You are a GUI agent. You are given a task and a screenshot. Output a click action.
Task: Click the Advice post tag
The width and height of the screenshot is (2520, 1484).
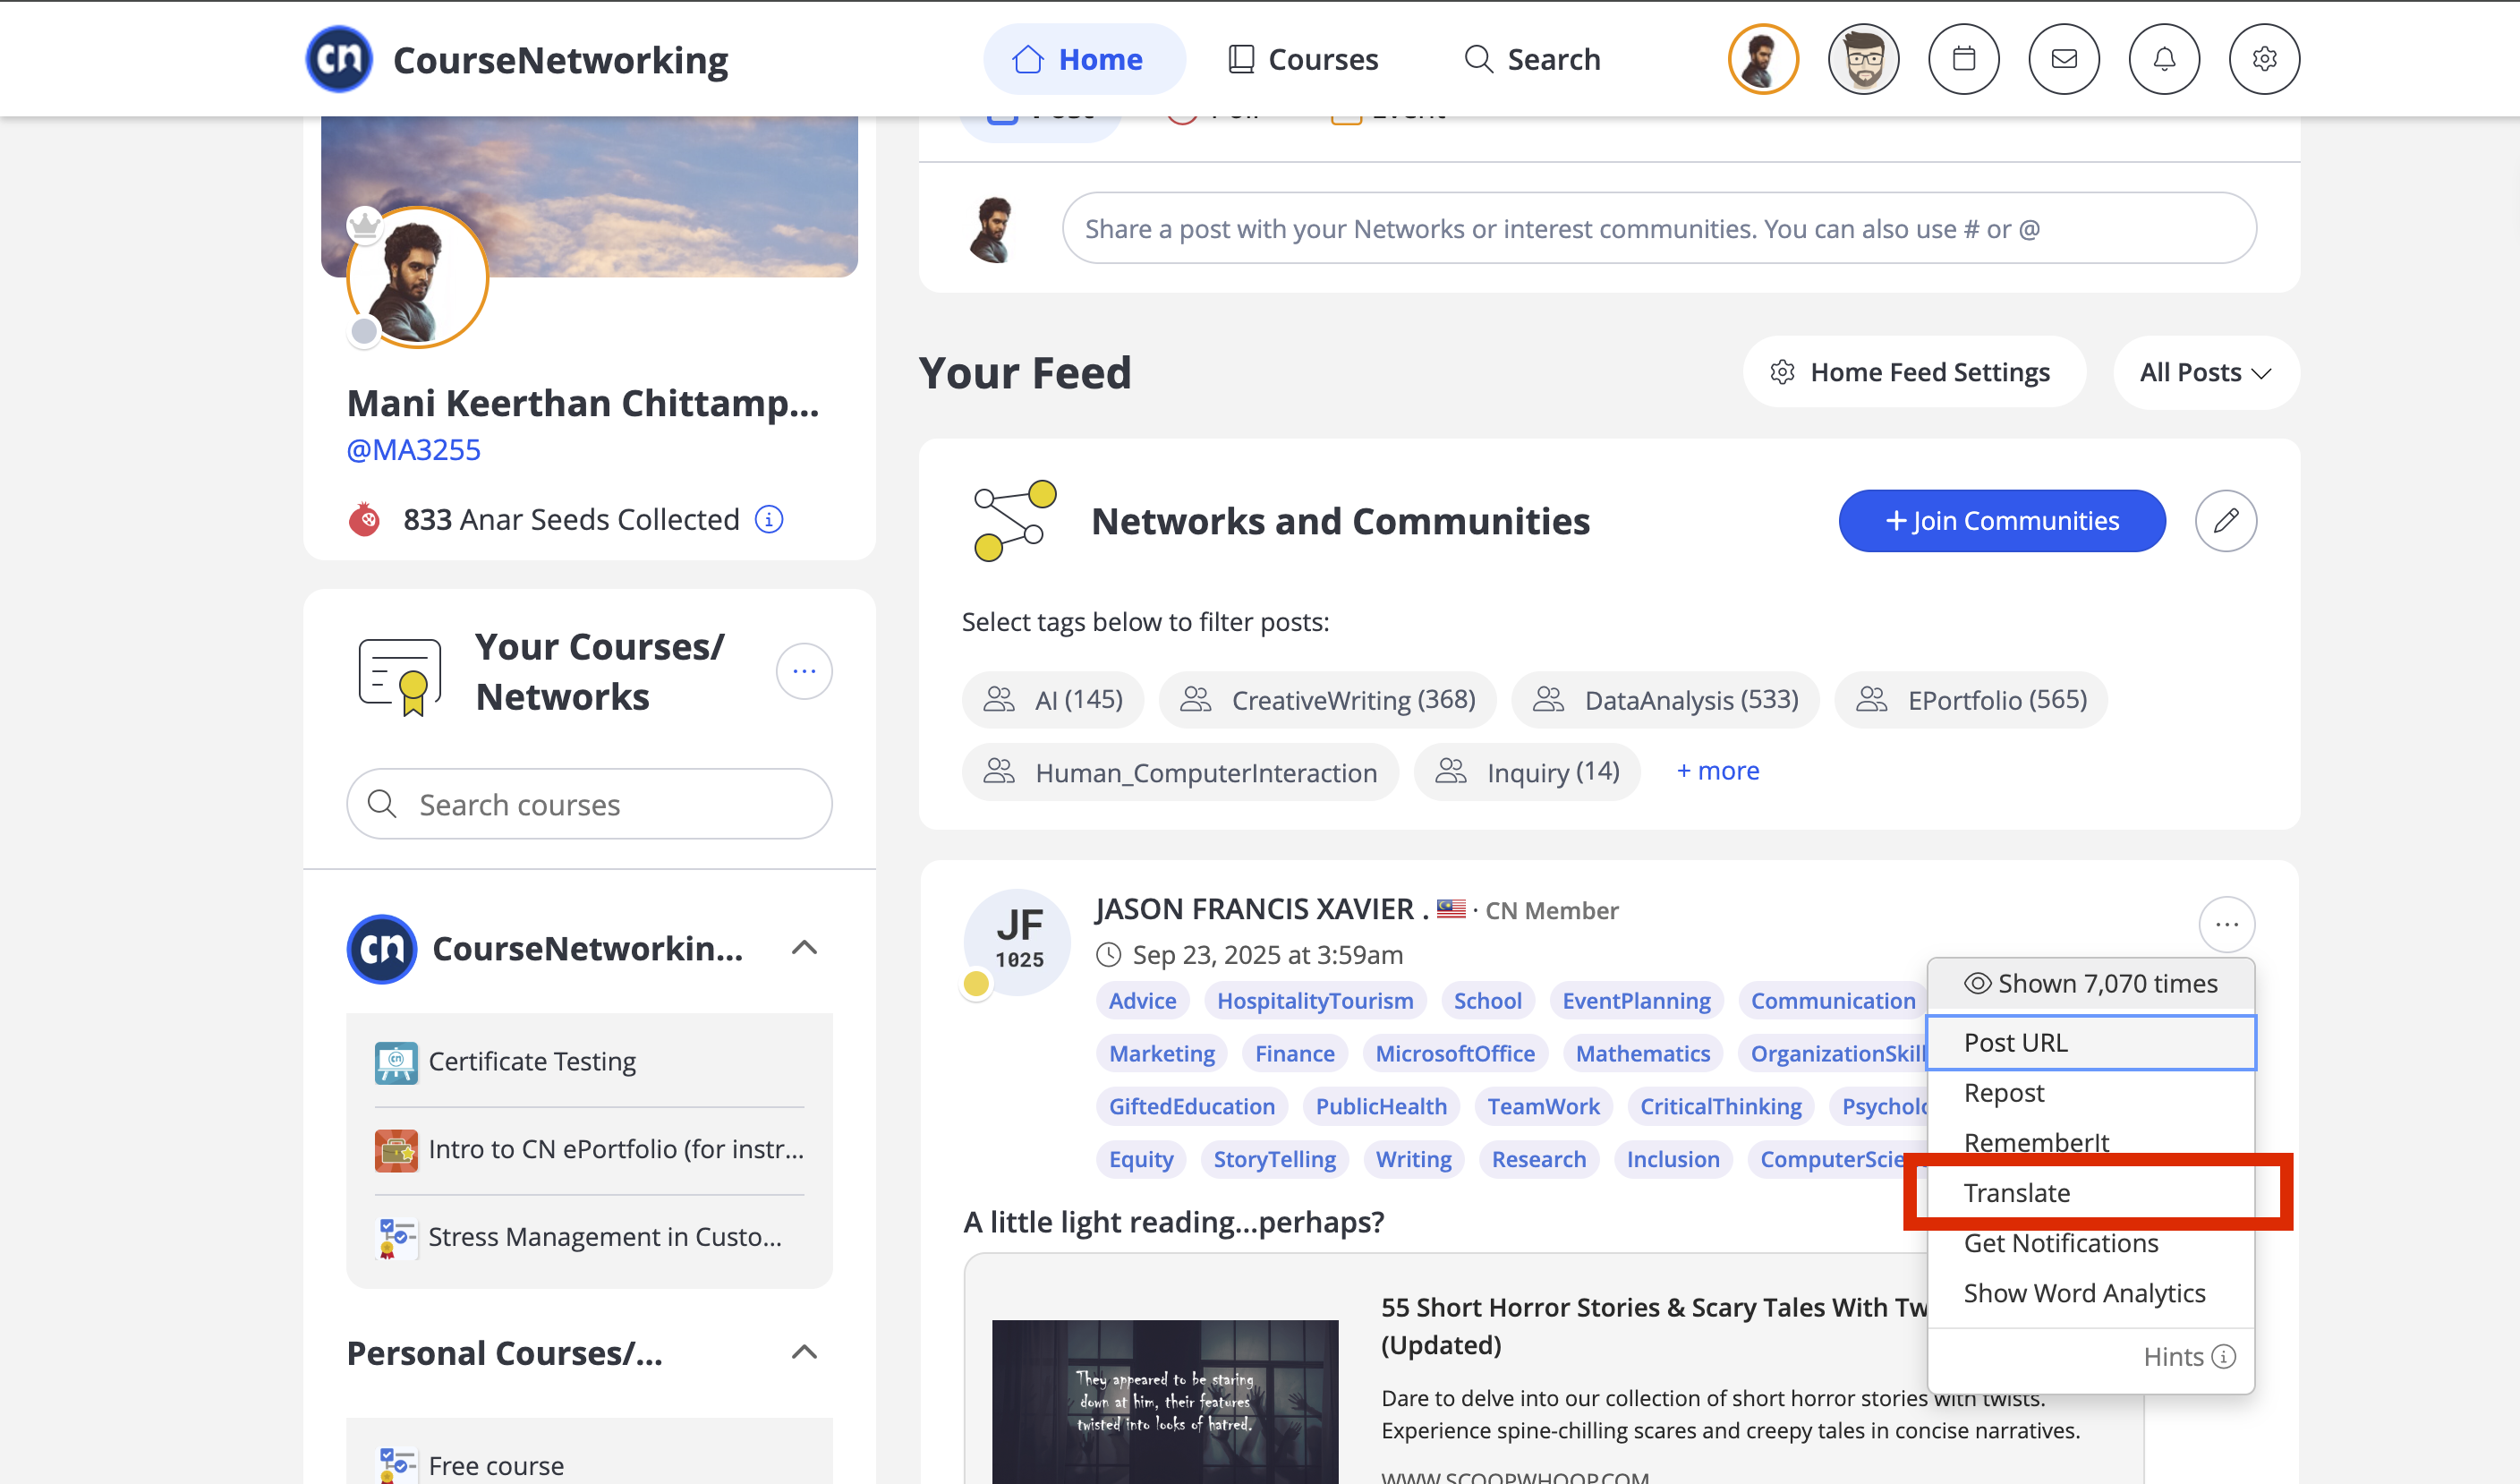coord(1142,1000)
